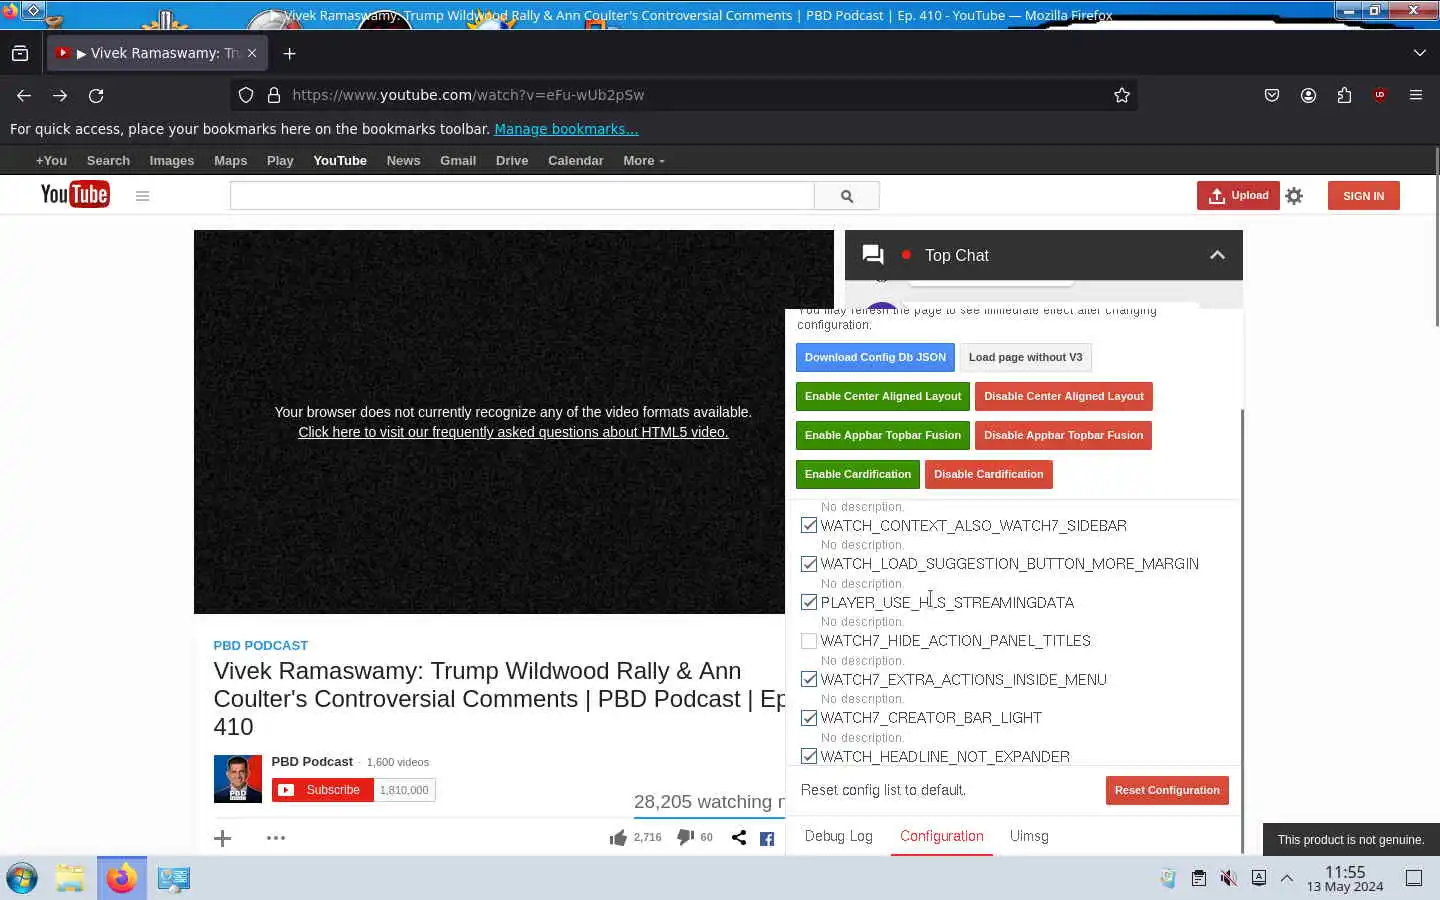Open Images from the Google bar

click(x=172, y=160)
